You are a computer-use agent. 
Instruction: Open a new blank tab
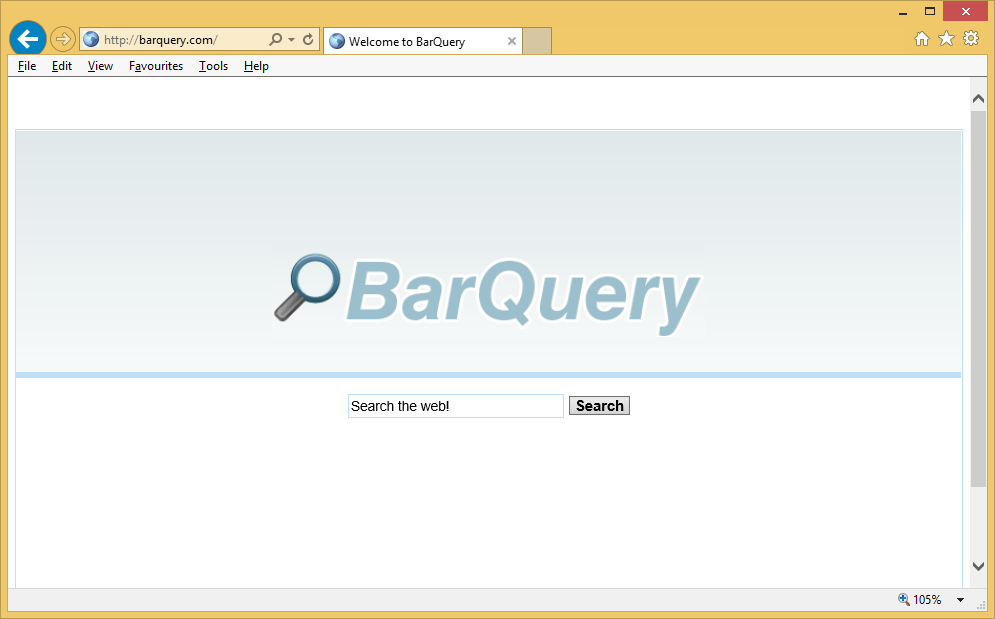pyautogui.click(x=537, y=41)
